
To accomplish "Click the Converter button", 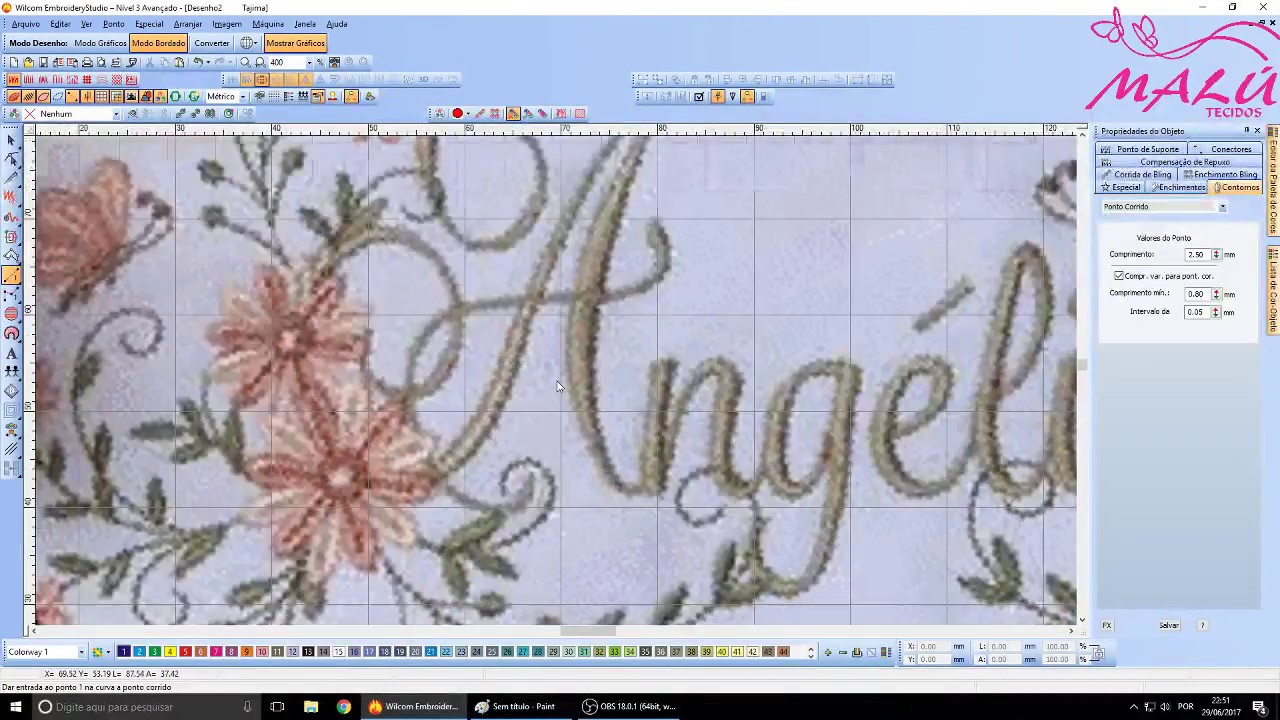I will [x=212, y=43].
